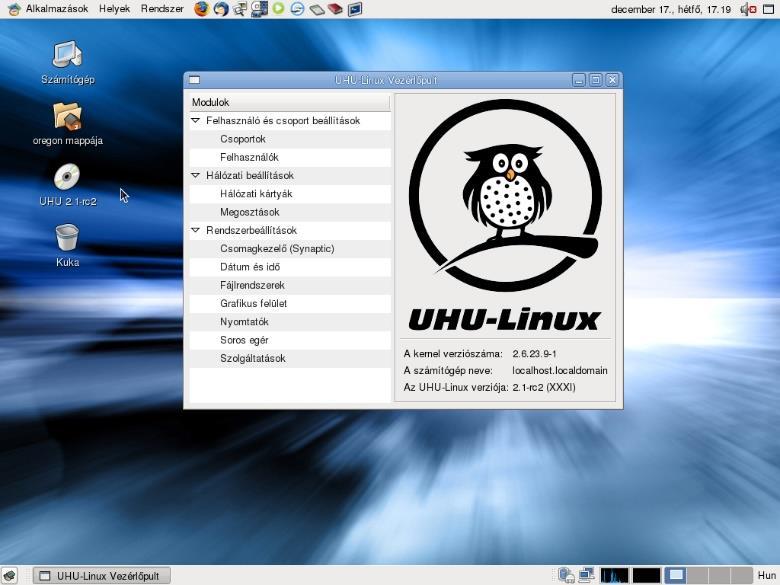Open the computer control launcher beside the messenger
780x585 pixels.
[x=259, y=9]
